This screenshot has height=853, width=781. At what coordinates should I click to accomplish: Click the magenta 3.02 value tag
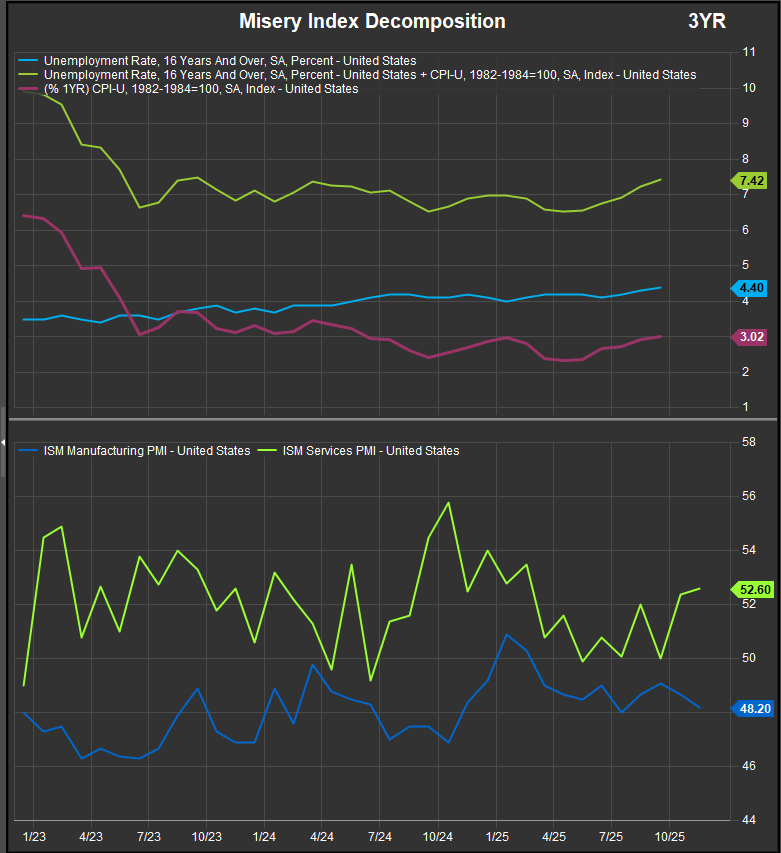(x=751, y=338)
